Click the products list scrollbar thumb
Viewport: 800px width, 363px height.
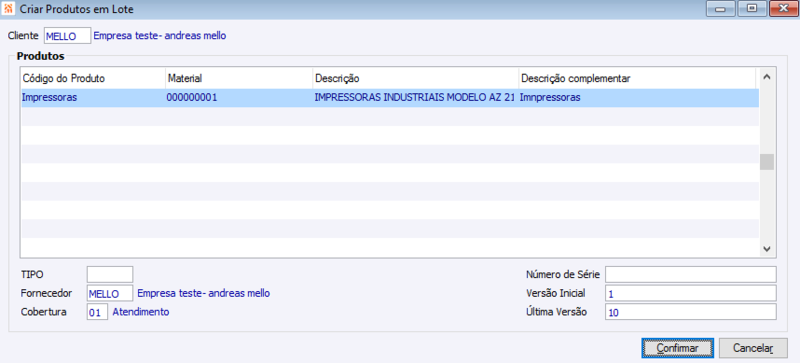(x=767, y=162)
